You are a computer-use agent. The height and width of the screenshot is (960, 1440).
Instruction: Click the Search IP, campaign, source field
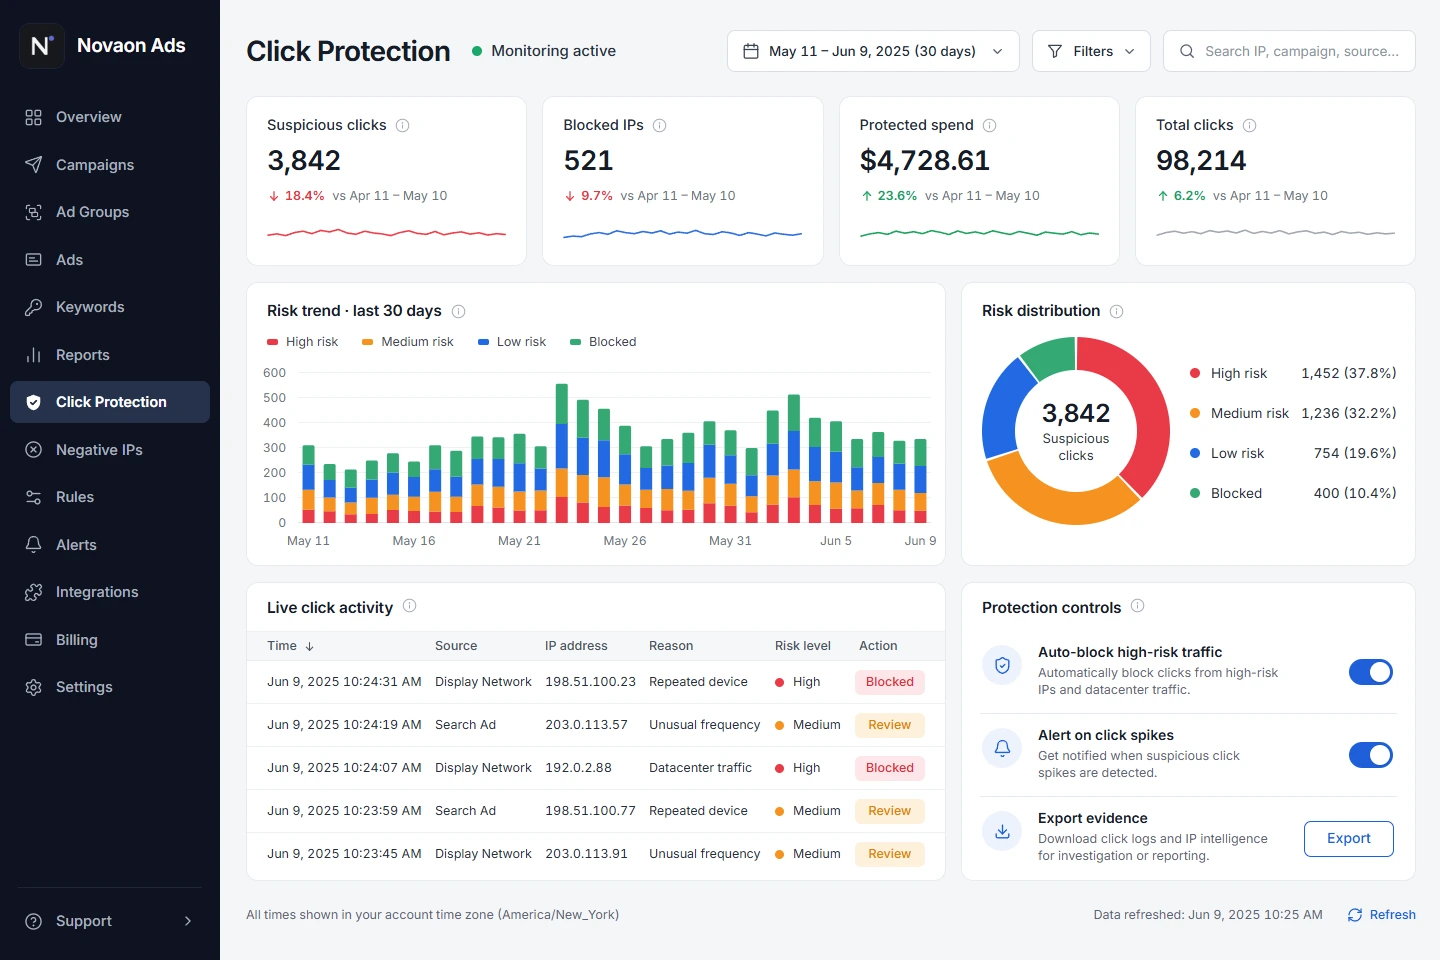[1289, 51]
